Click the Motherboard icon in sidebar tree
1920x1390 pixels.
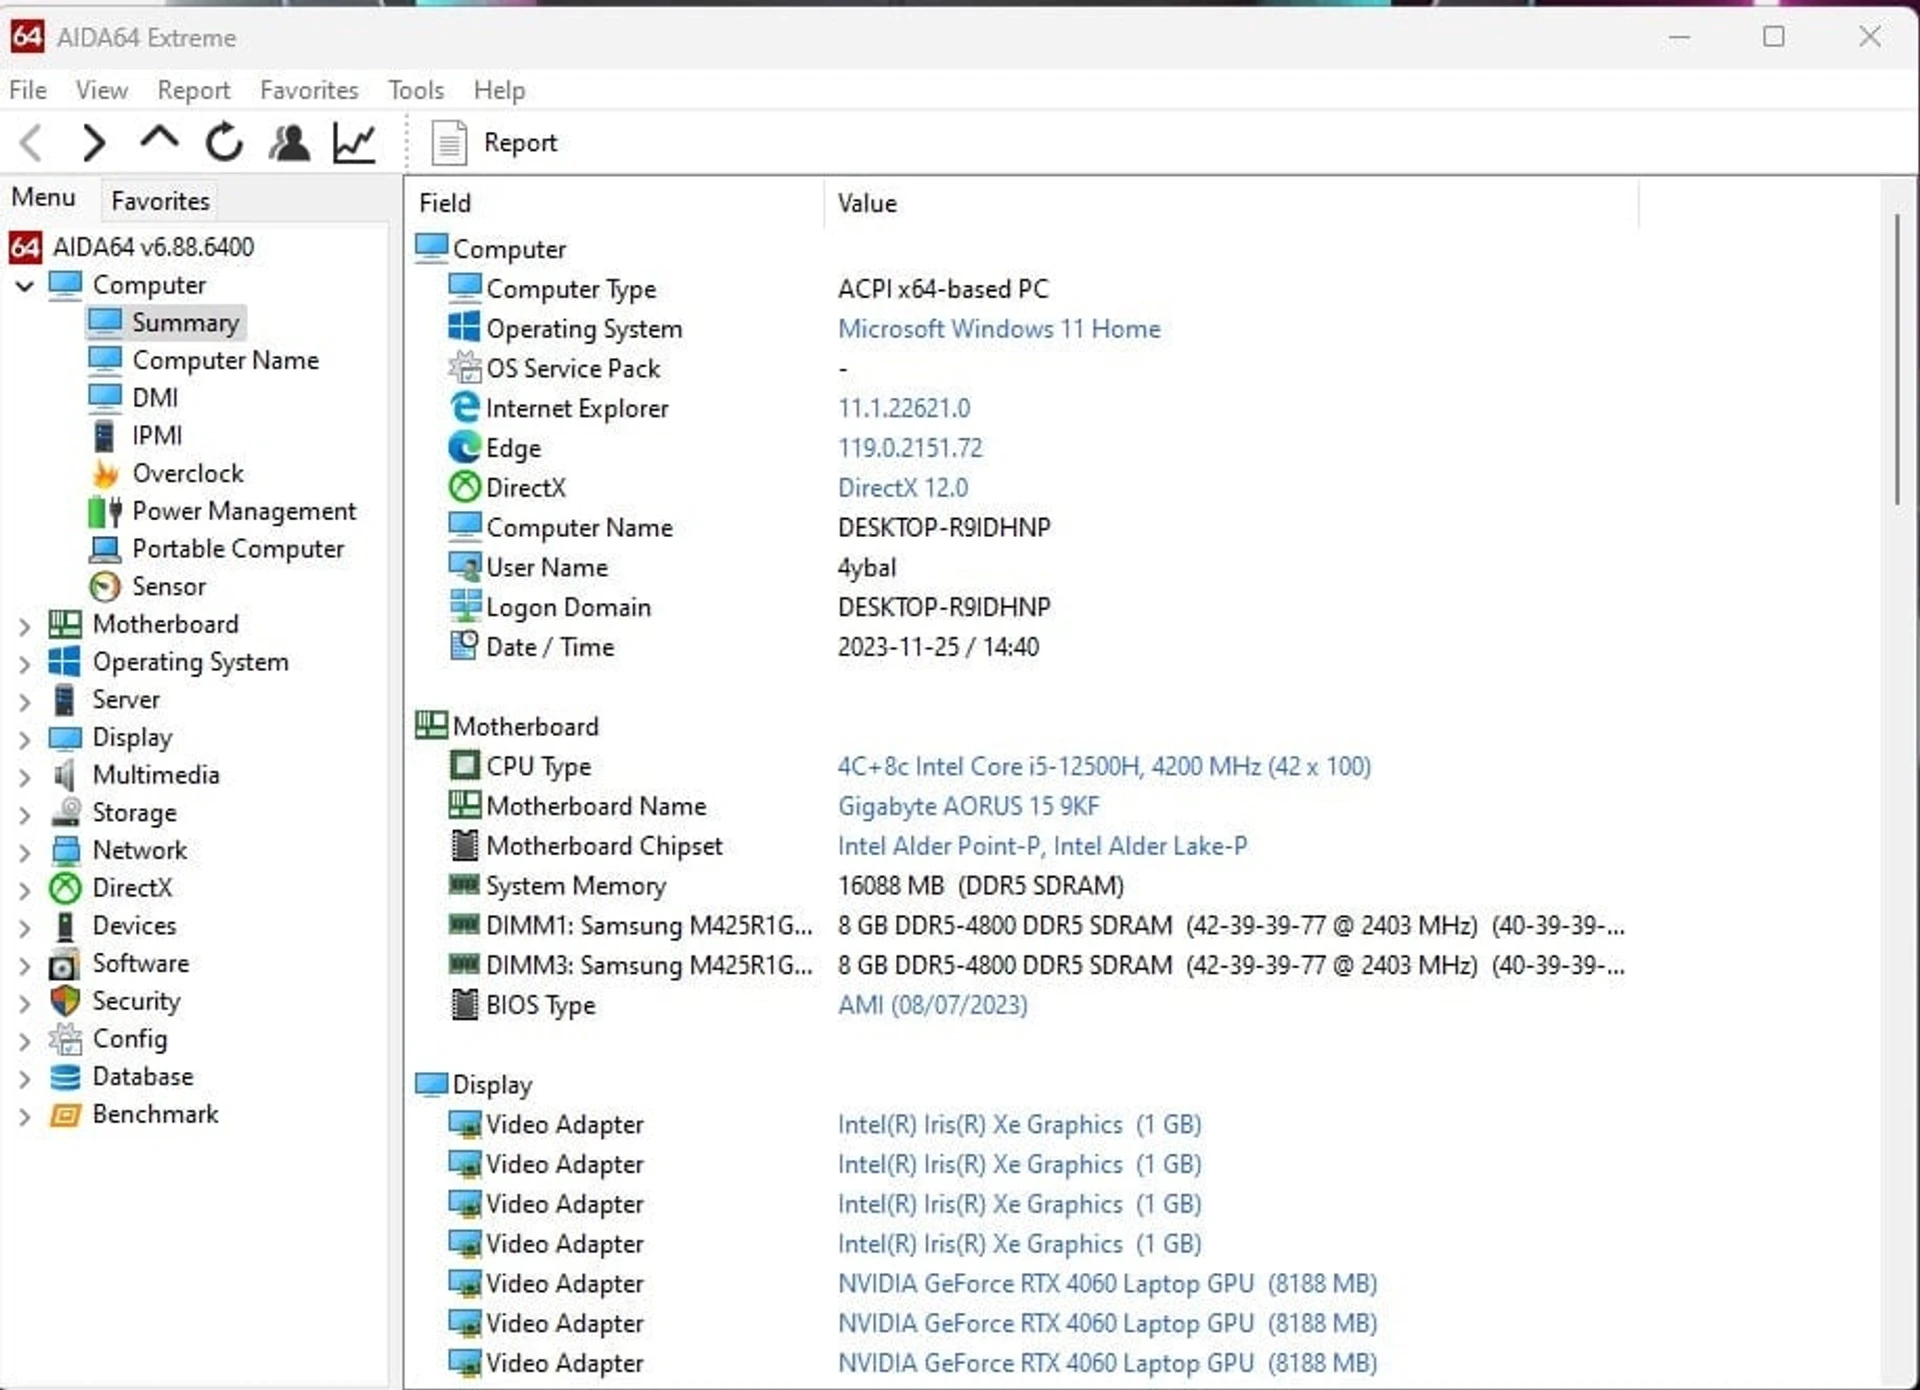coord(65,624)
